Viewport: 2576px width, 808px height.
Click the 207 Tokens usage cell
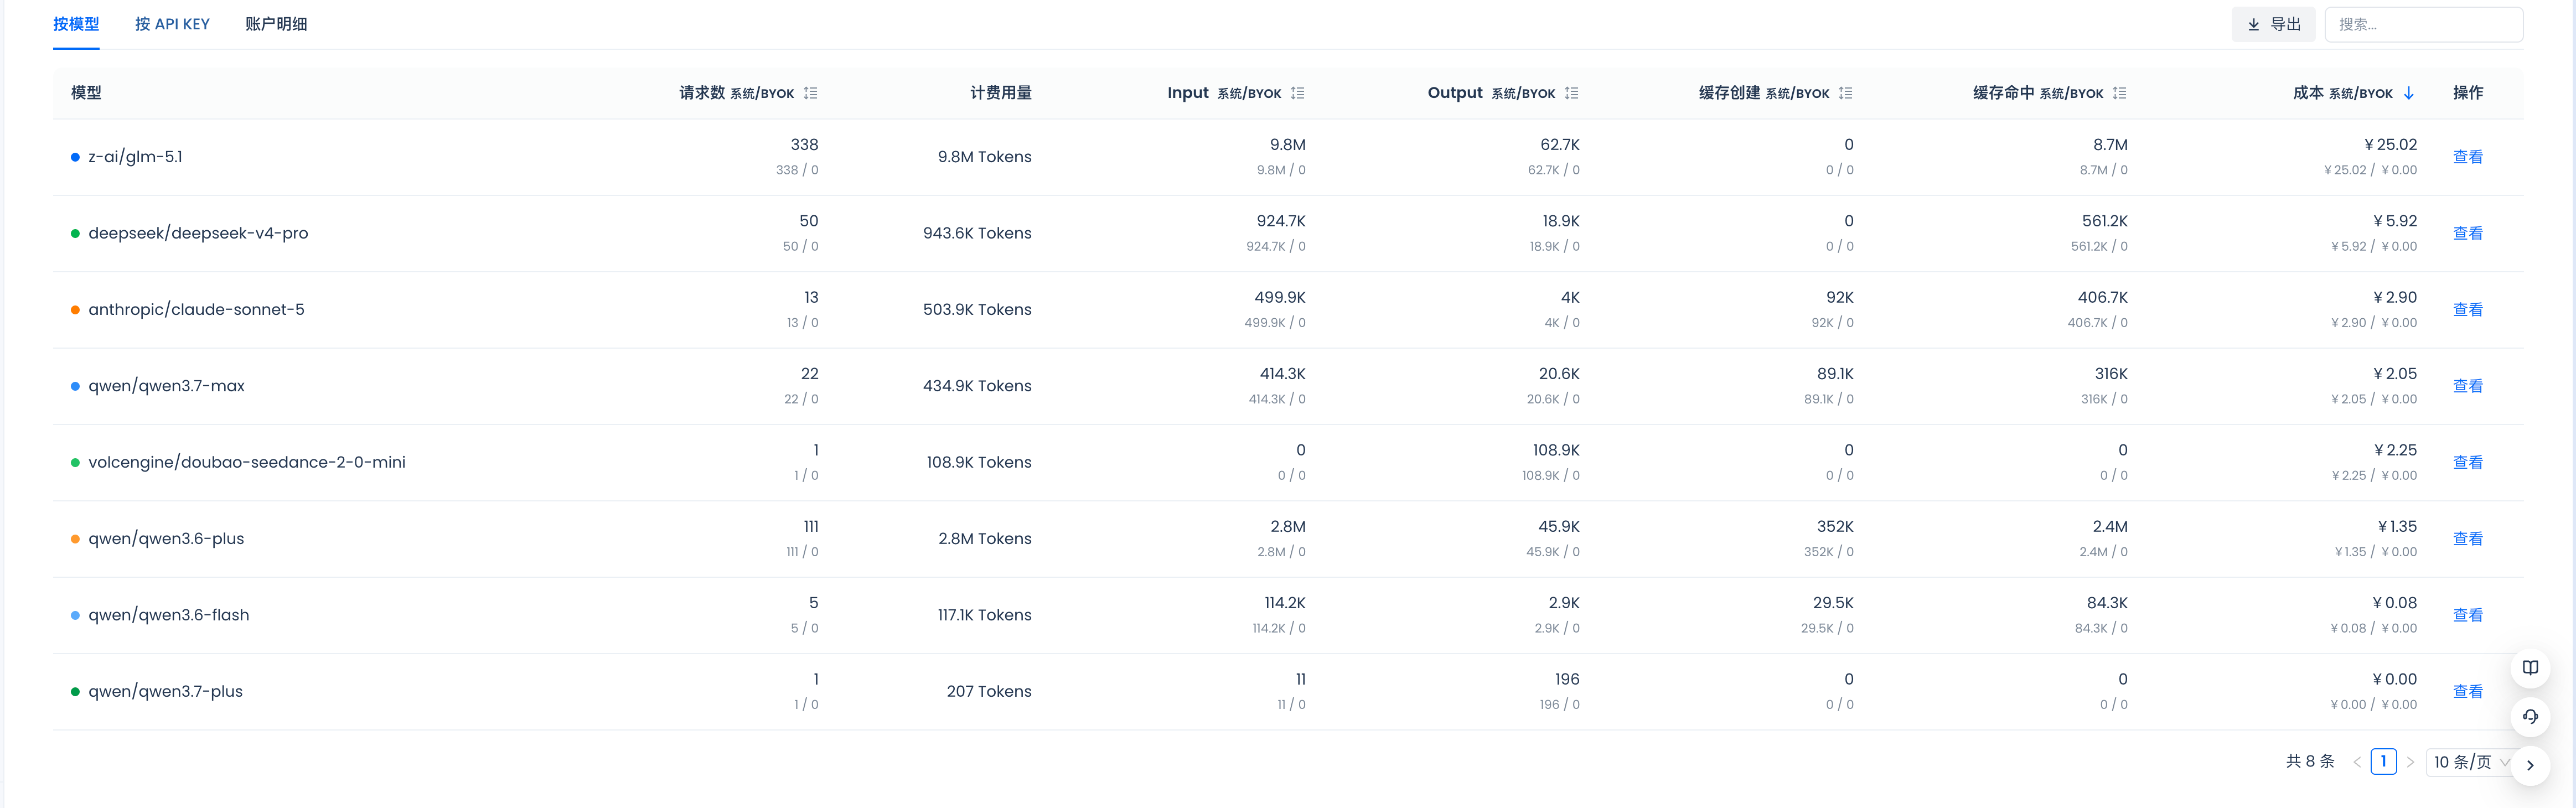coord(989,691)
